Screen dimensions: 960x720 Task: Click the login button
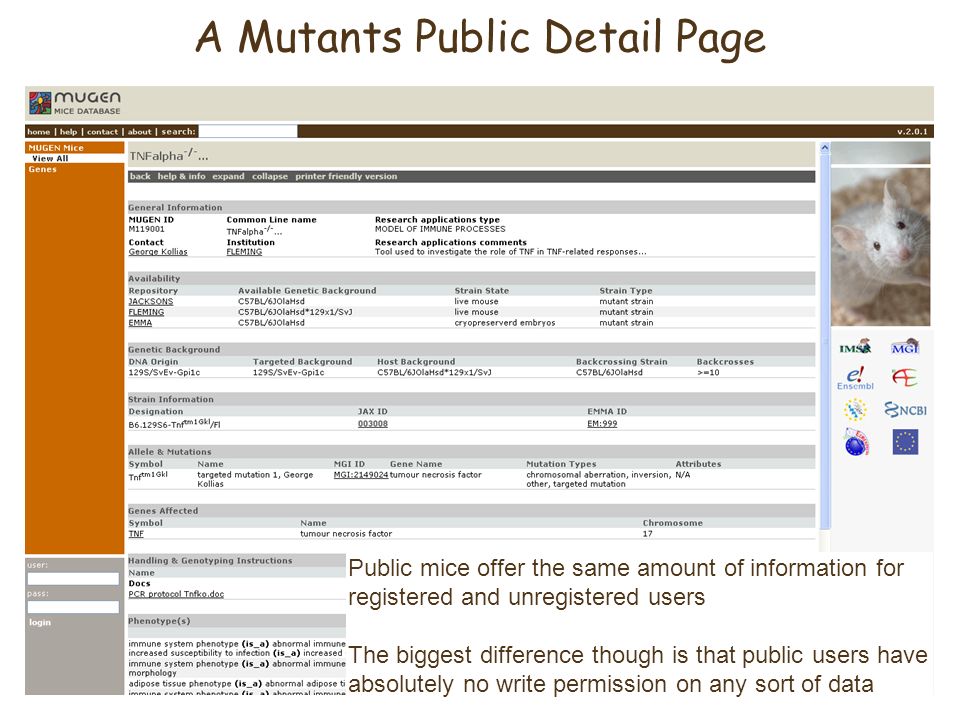(x=40, y=622)
